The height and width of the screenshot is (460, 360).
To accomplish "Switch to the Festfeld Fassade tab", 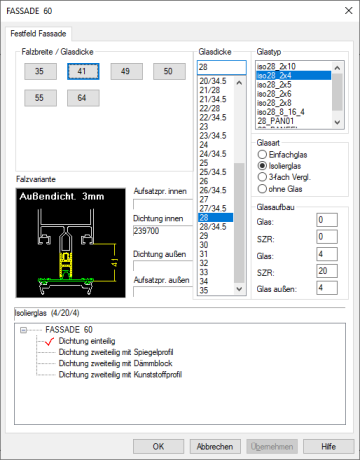I will [38, 34].
